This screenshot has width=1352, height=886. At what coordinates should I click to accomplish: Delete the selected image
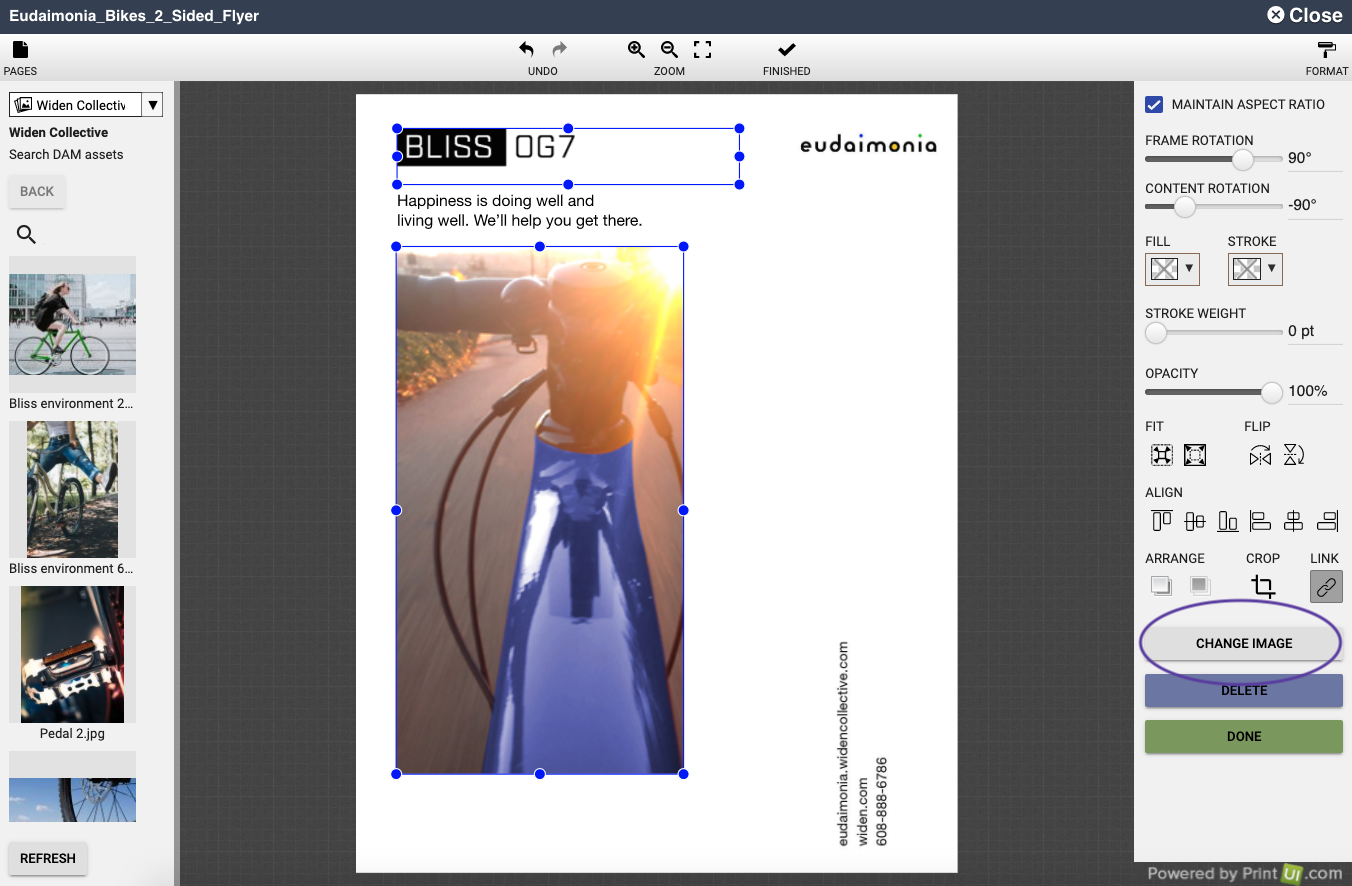click(x=1244, y=690)
